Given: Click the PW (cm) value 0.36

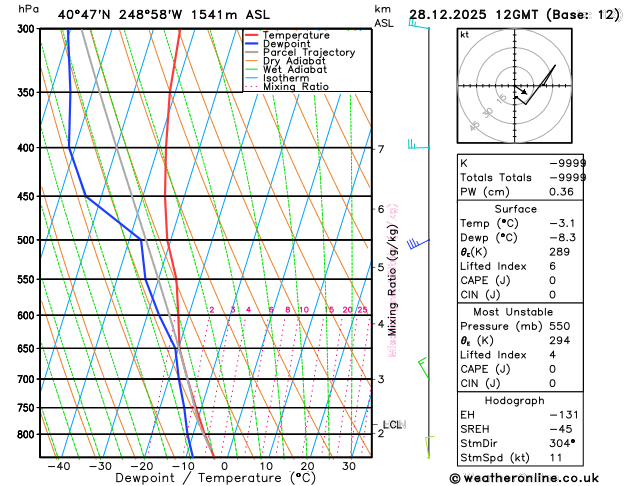Looking at the screenshot, I should point(561,192).
